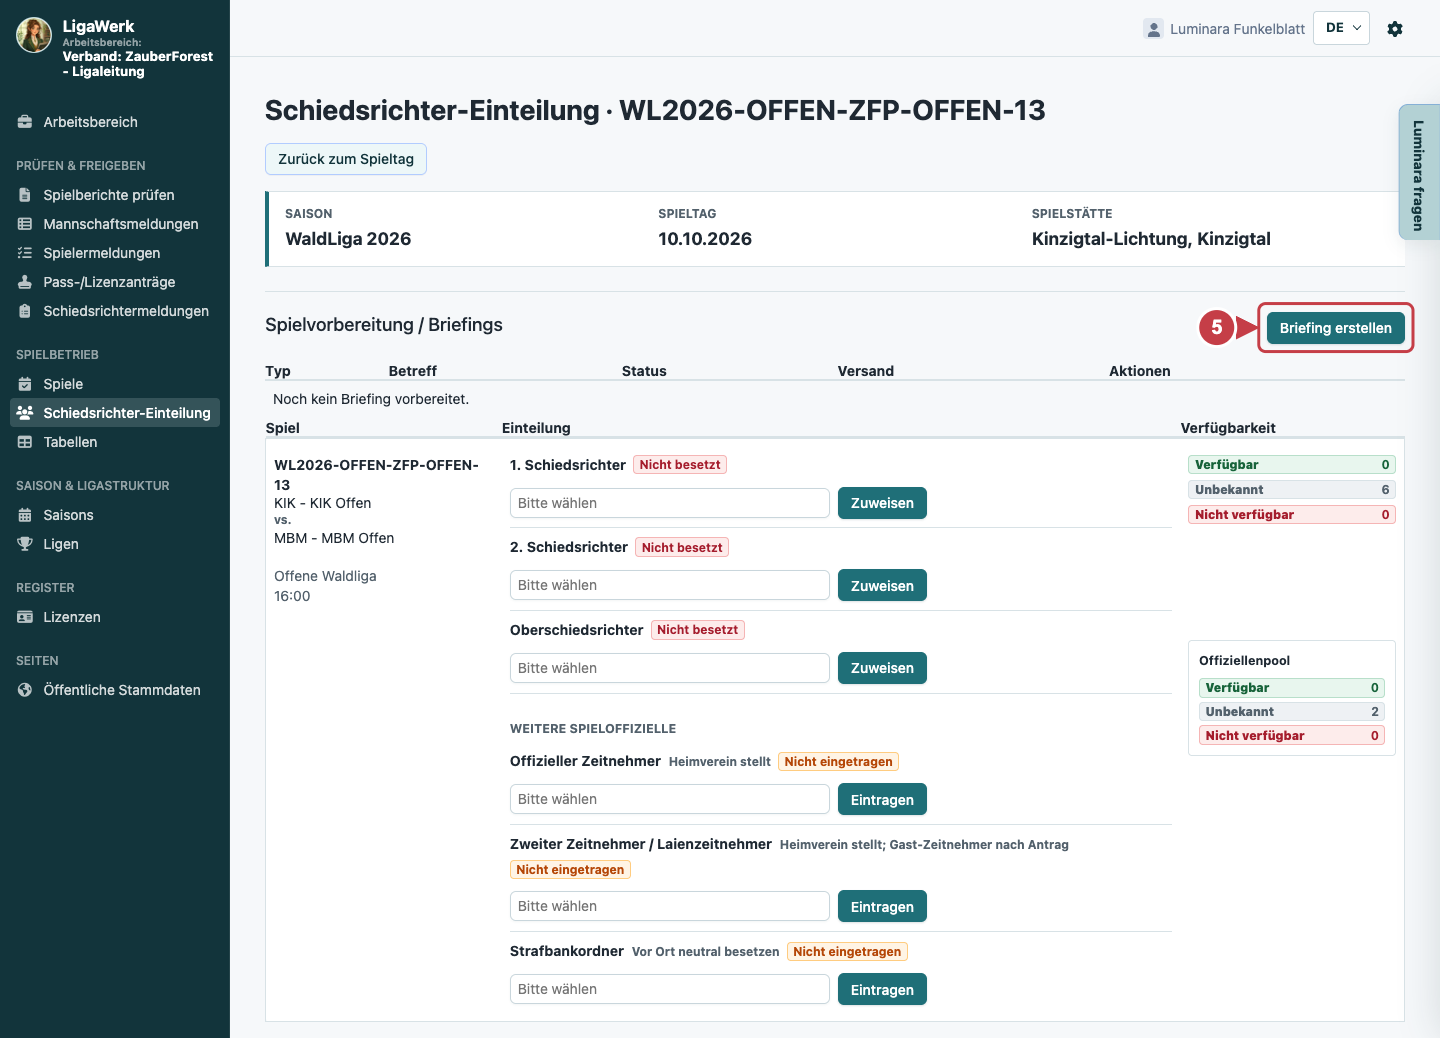Open the settings gear icon
1440x1038 pixels.
(1395, 29)
